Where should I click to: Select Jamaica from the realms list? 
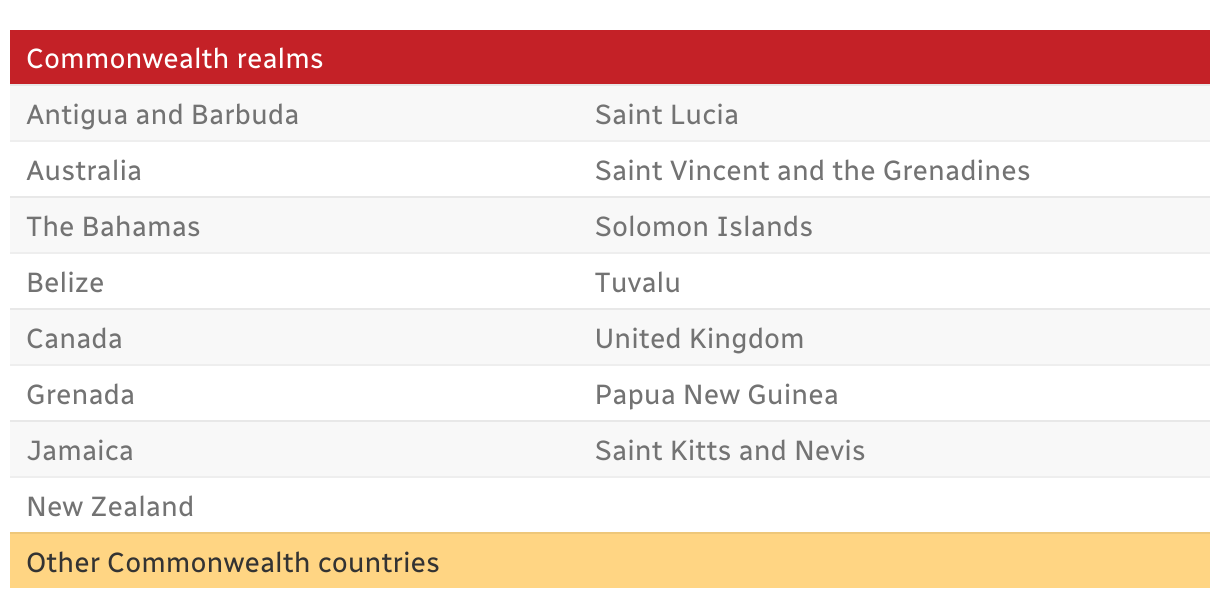(80, 451)
